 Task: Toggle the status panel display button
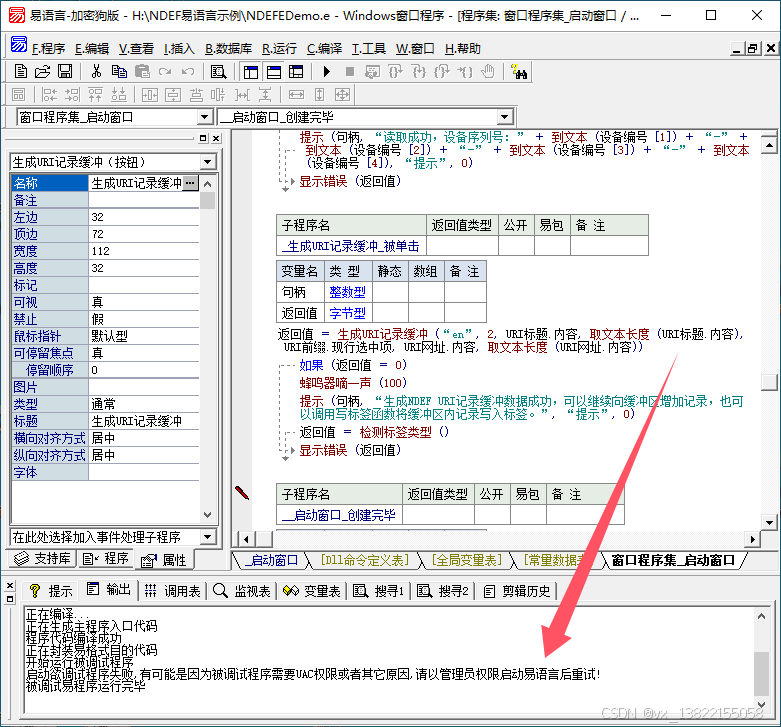click(x=273, y=72)
